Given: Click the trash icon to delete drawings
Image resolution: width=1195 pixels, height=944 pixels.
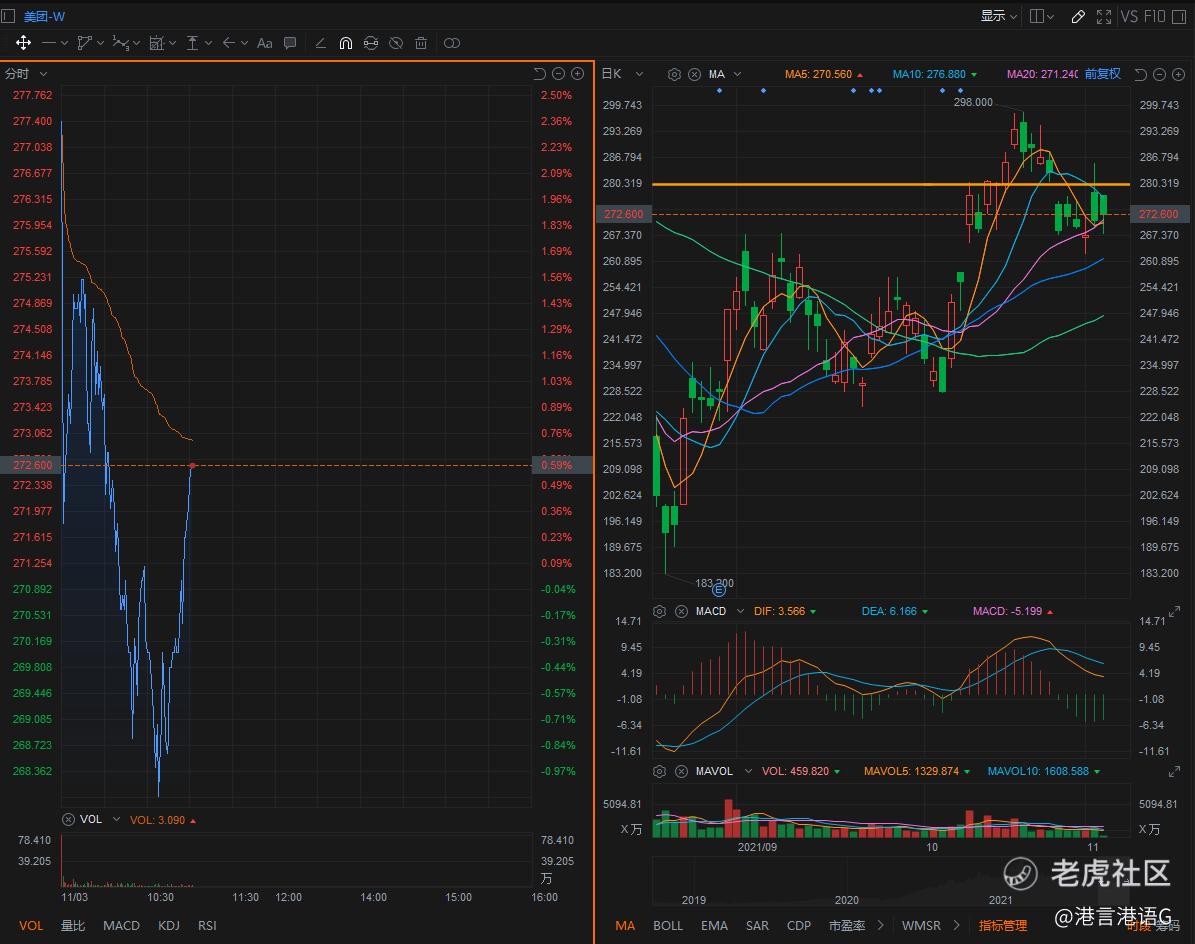Looking at the screenshot, I should 421,43.
